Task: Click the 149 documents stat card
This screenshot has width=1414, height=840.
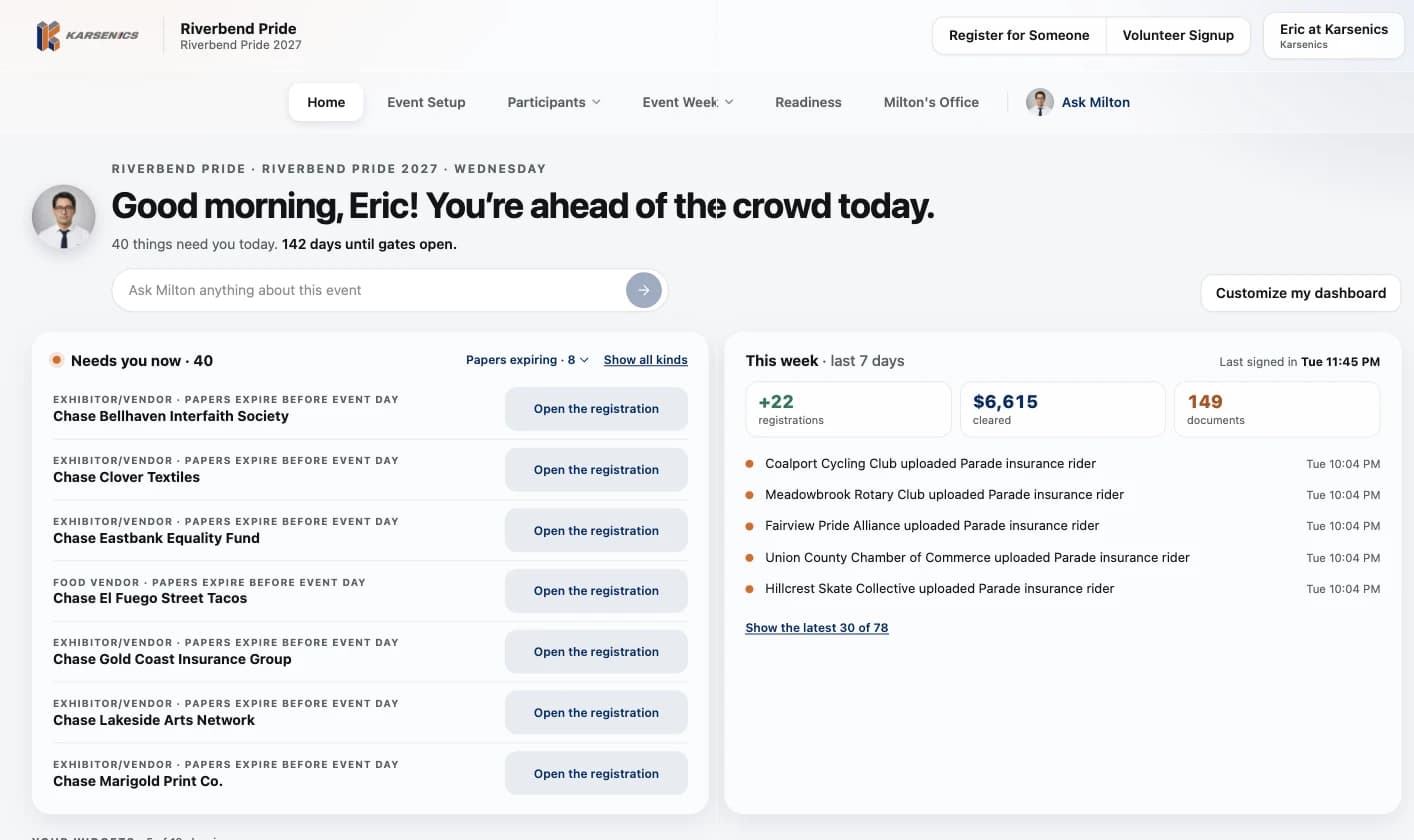Action: point(1277,409)
